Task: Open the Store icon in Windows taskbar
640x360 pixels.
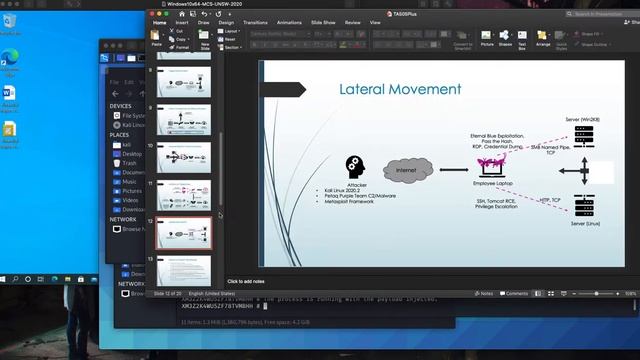Action: [81, 279]
